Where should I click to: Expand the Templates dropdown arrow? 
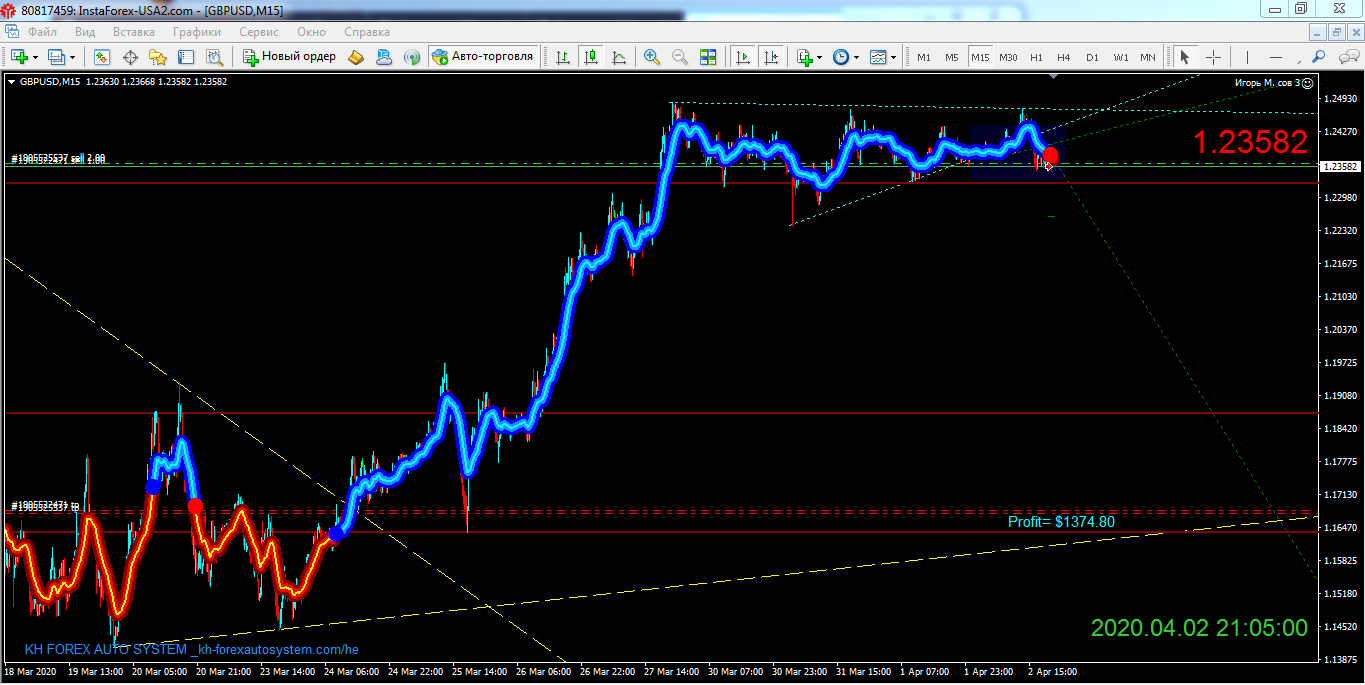893,57
